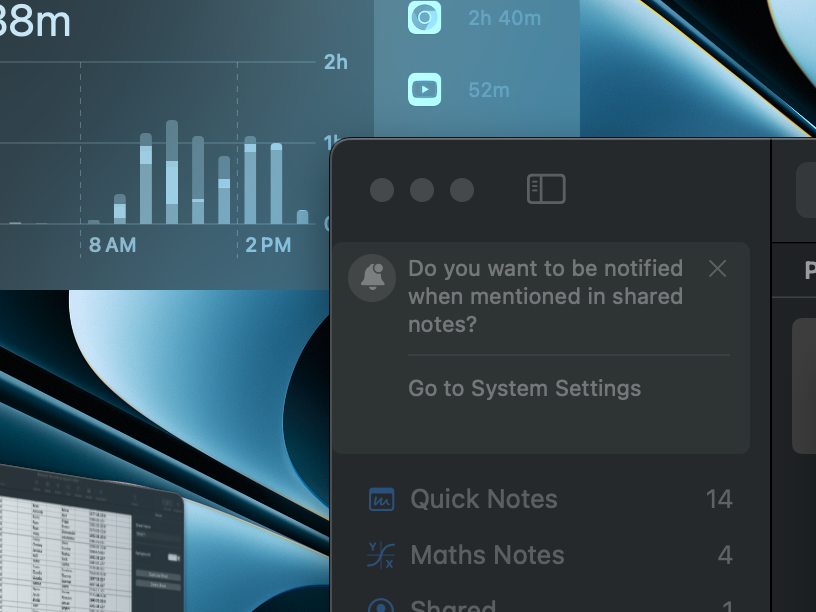Dismiss the shared notes notification banner
Viewport: 816px width, 612px height.
[x=717, y=268]
